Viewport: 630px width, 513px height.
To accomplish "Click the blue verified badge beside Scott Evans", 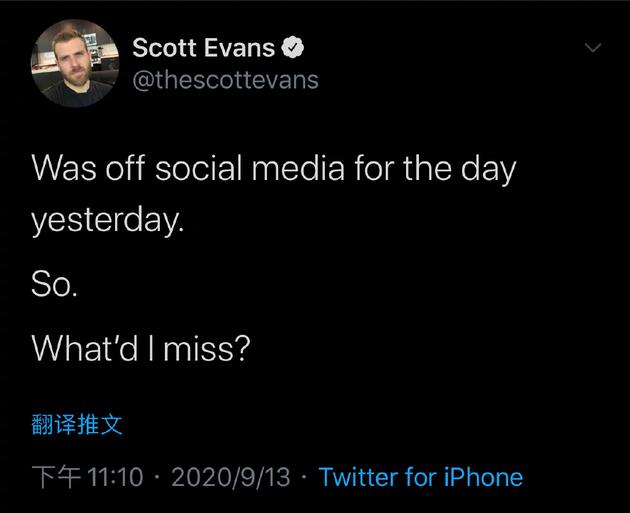I will (293, 47).
